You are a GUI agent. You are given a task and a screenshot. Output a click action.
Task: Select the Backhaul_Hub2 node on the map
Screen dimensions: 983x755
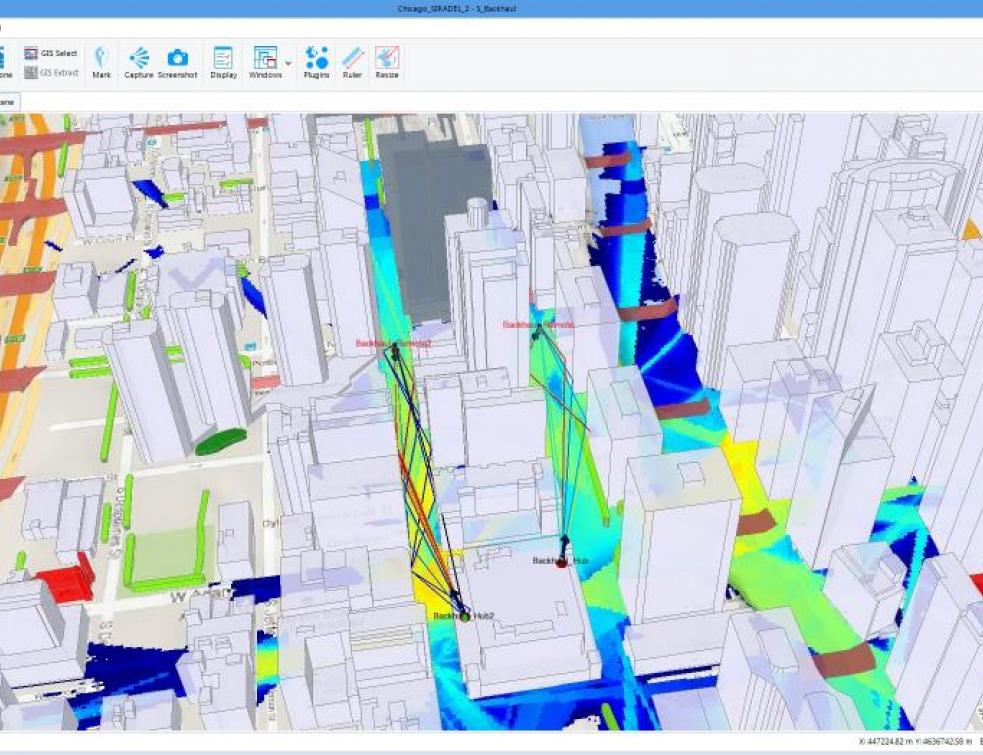463,615
